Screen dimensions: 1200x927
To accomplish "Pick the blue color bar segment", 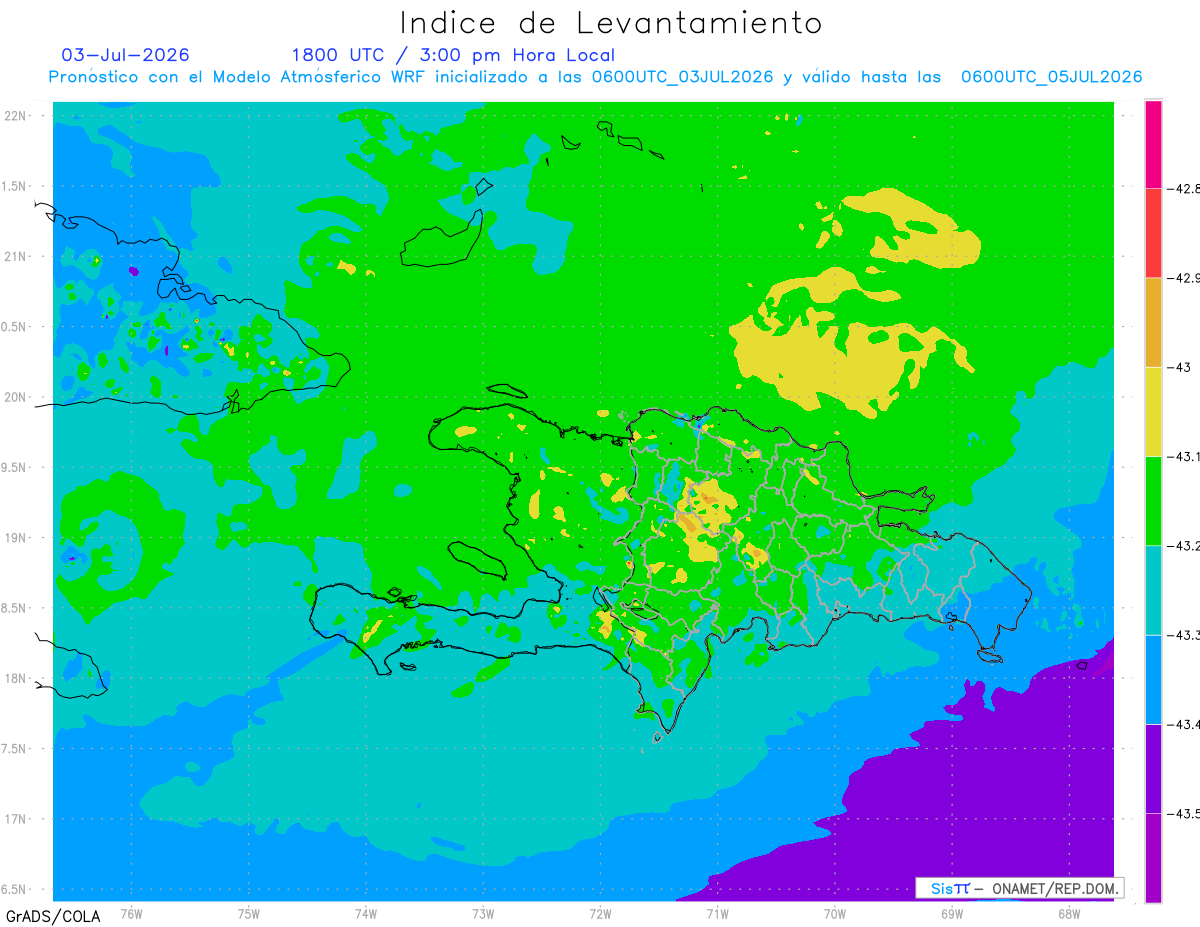I will tap(1153, 679).
